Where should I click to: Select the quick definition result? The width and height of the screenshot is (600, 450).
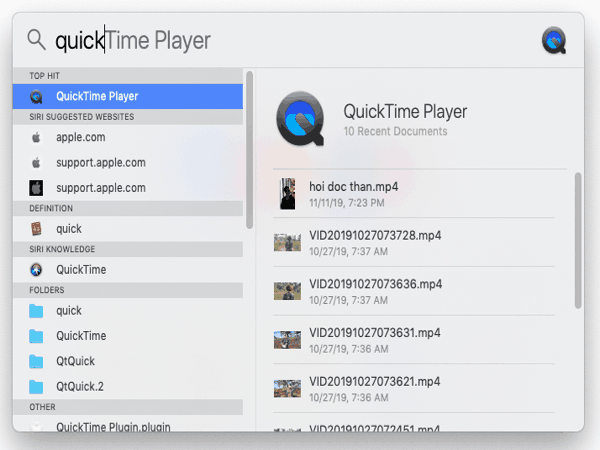pos(128,229)
